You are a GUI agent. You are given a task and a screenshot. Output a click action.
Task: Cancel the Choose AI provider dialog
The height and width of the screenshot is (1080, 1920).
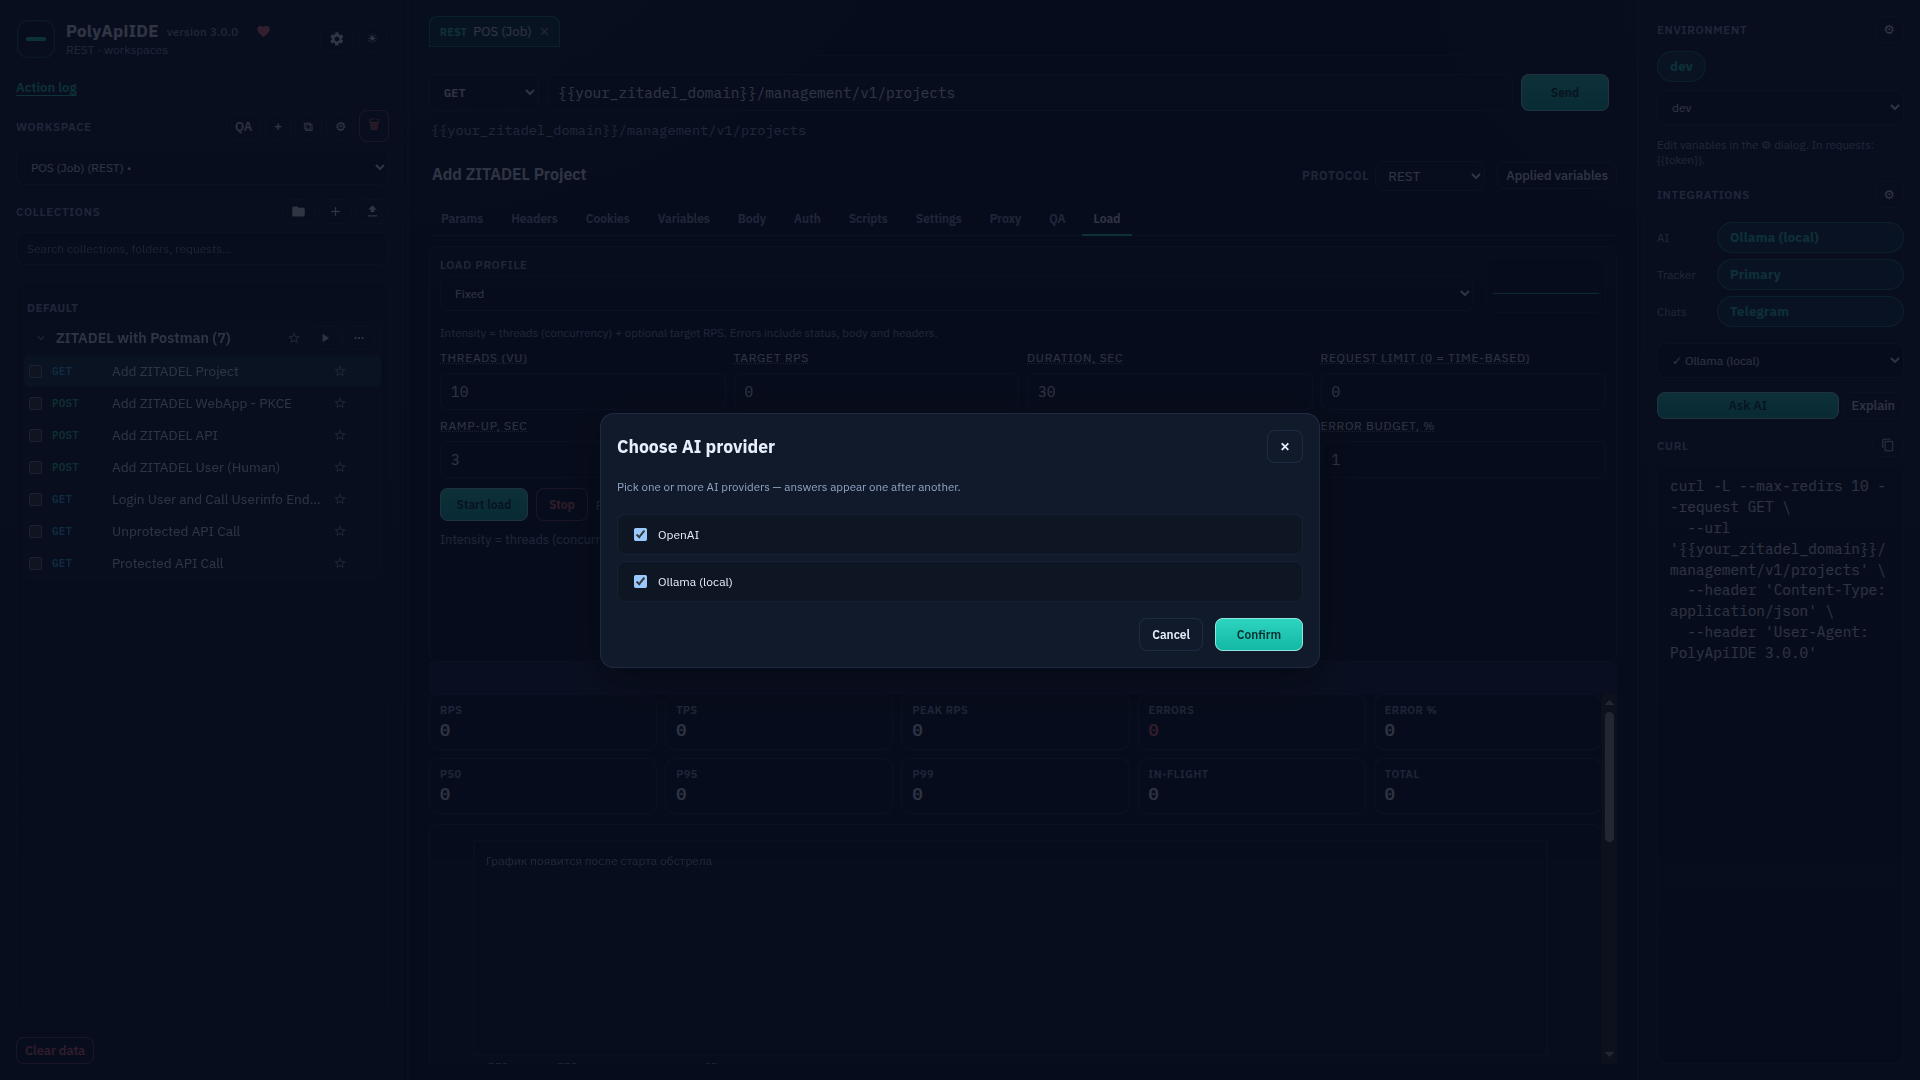coord(1170,635)
